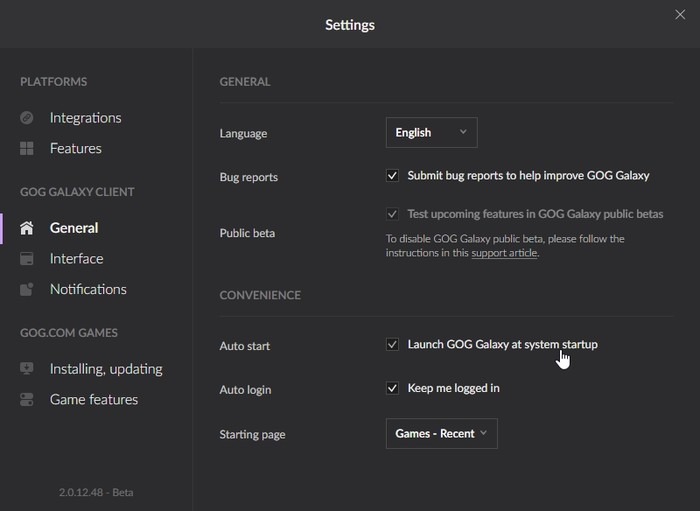
Task: Click the Bug reports setting label
Action: click(249, 177)
